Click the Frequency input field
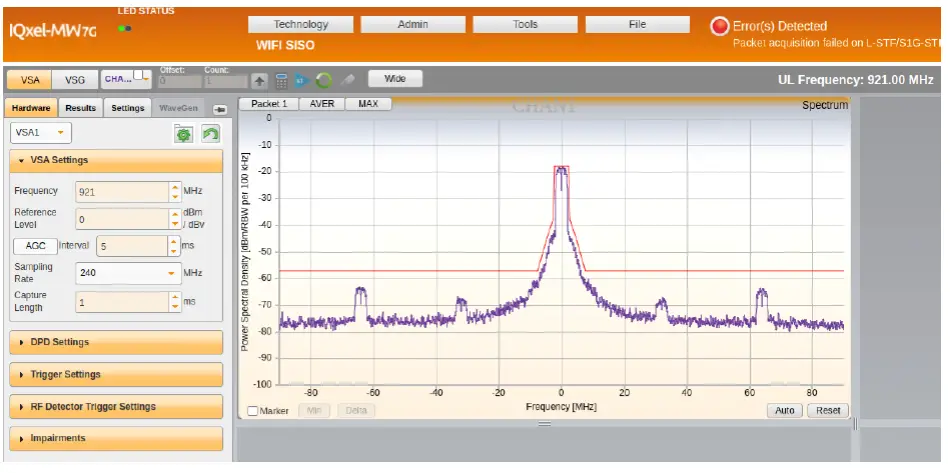Image resolution: width=950 pixels, height=473 pixels. (122, 192)
